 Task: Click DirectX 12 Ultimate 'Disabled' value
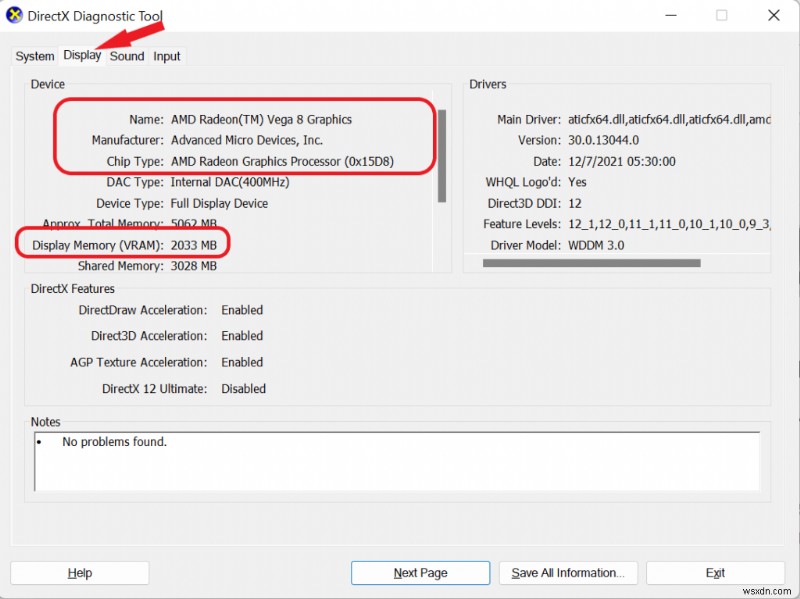[x=243, y=389]
